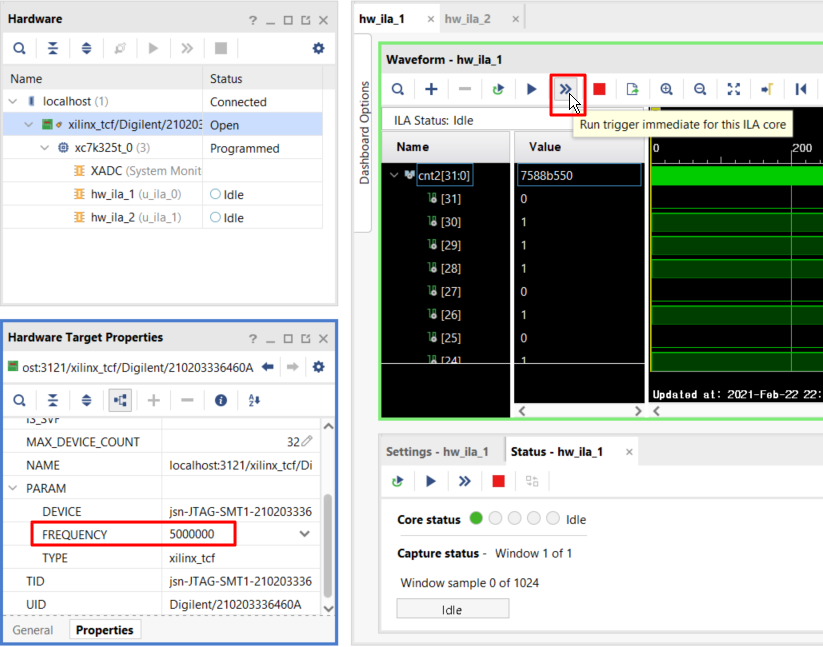Collapse all items in Hardware panel
Screen dimensions: 823x647
[53, 49]
